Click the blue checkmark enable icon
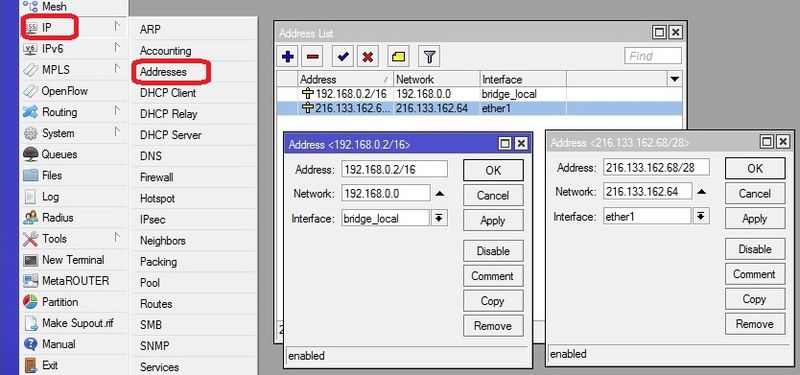Image resolution: width=800 pixels, height=375 pixels. pyautogui.click(x=343, y=57)
